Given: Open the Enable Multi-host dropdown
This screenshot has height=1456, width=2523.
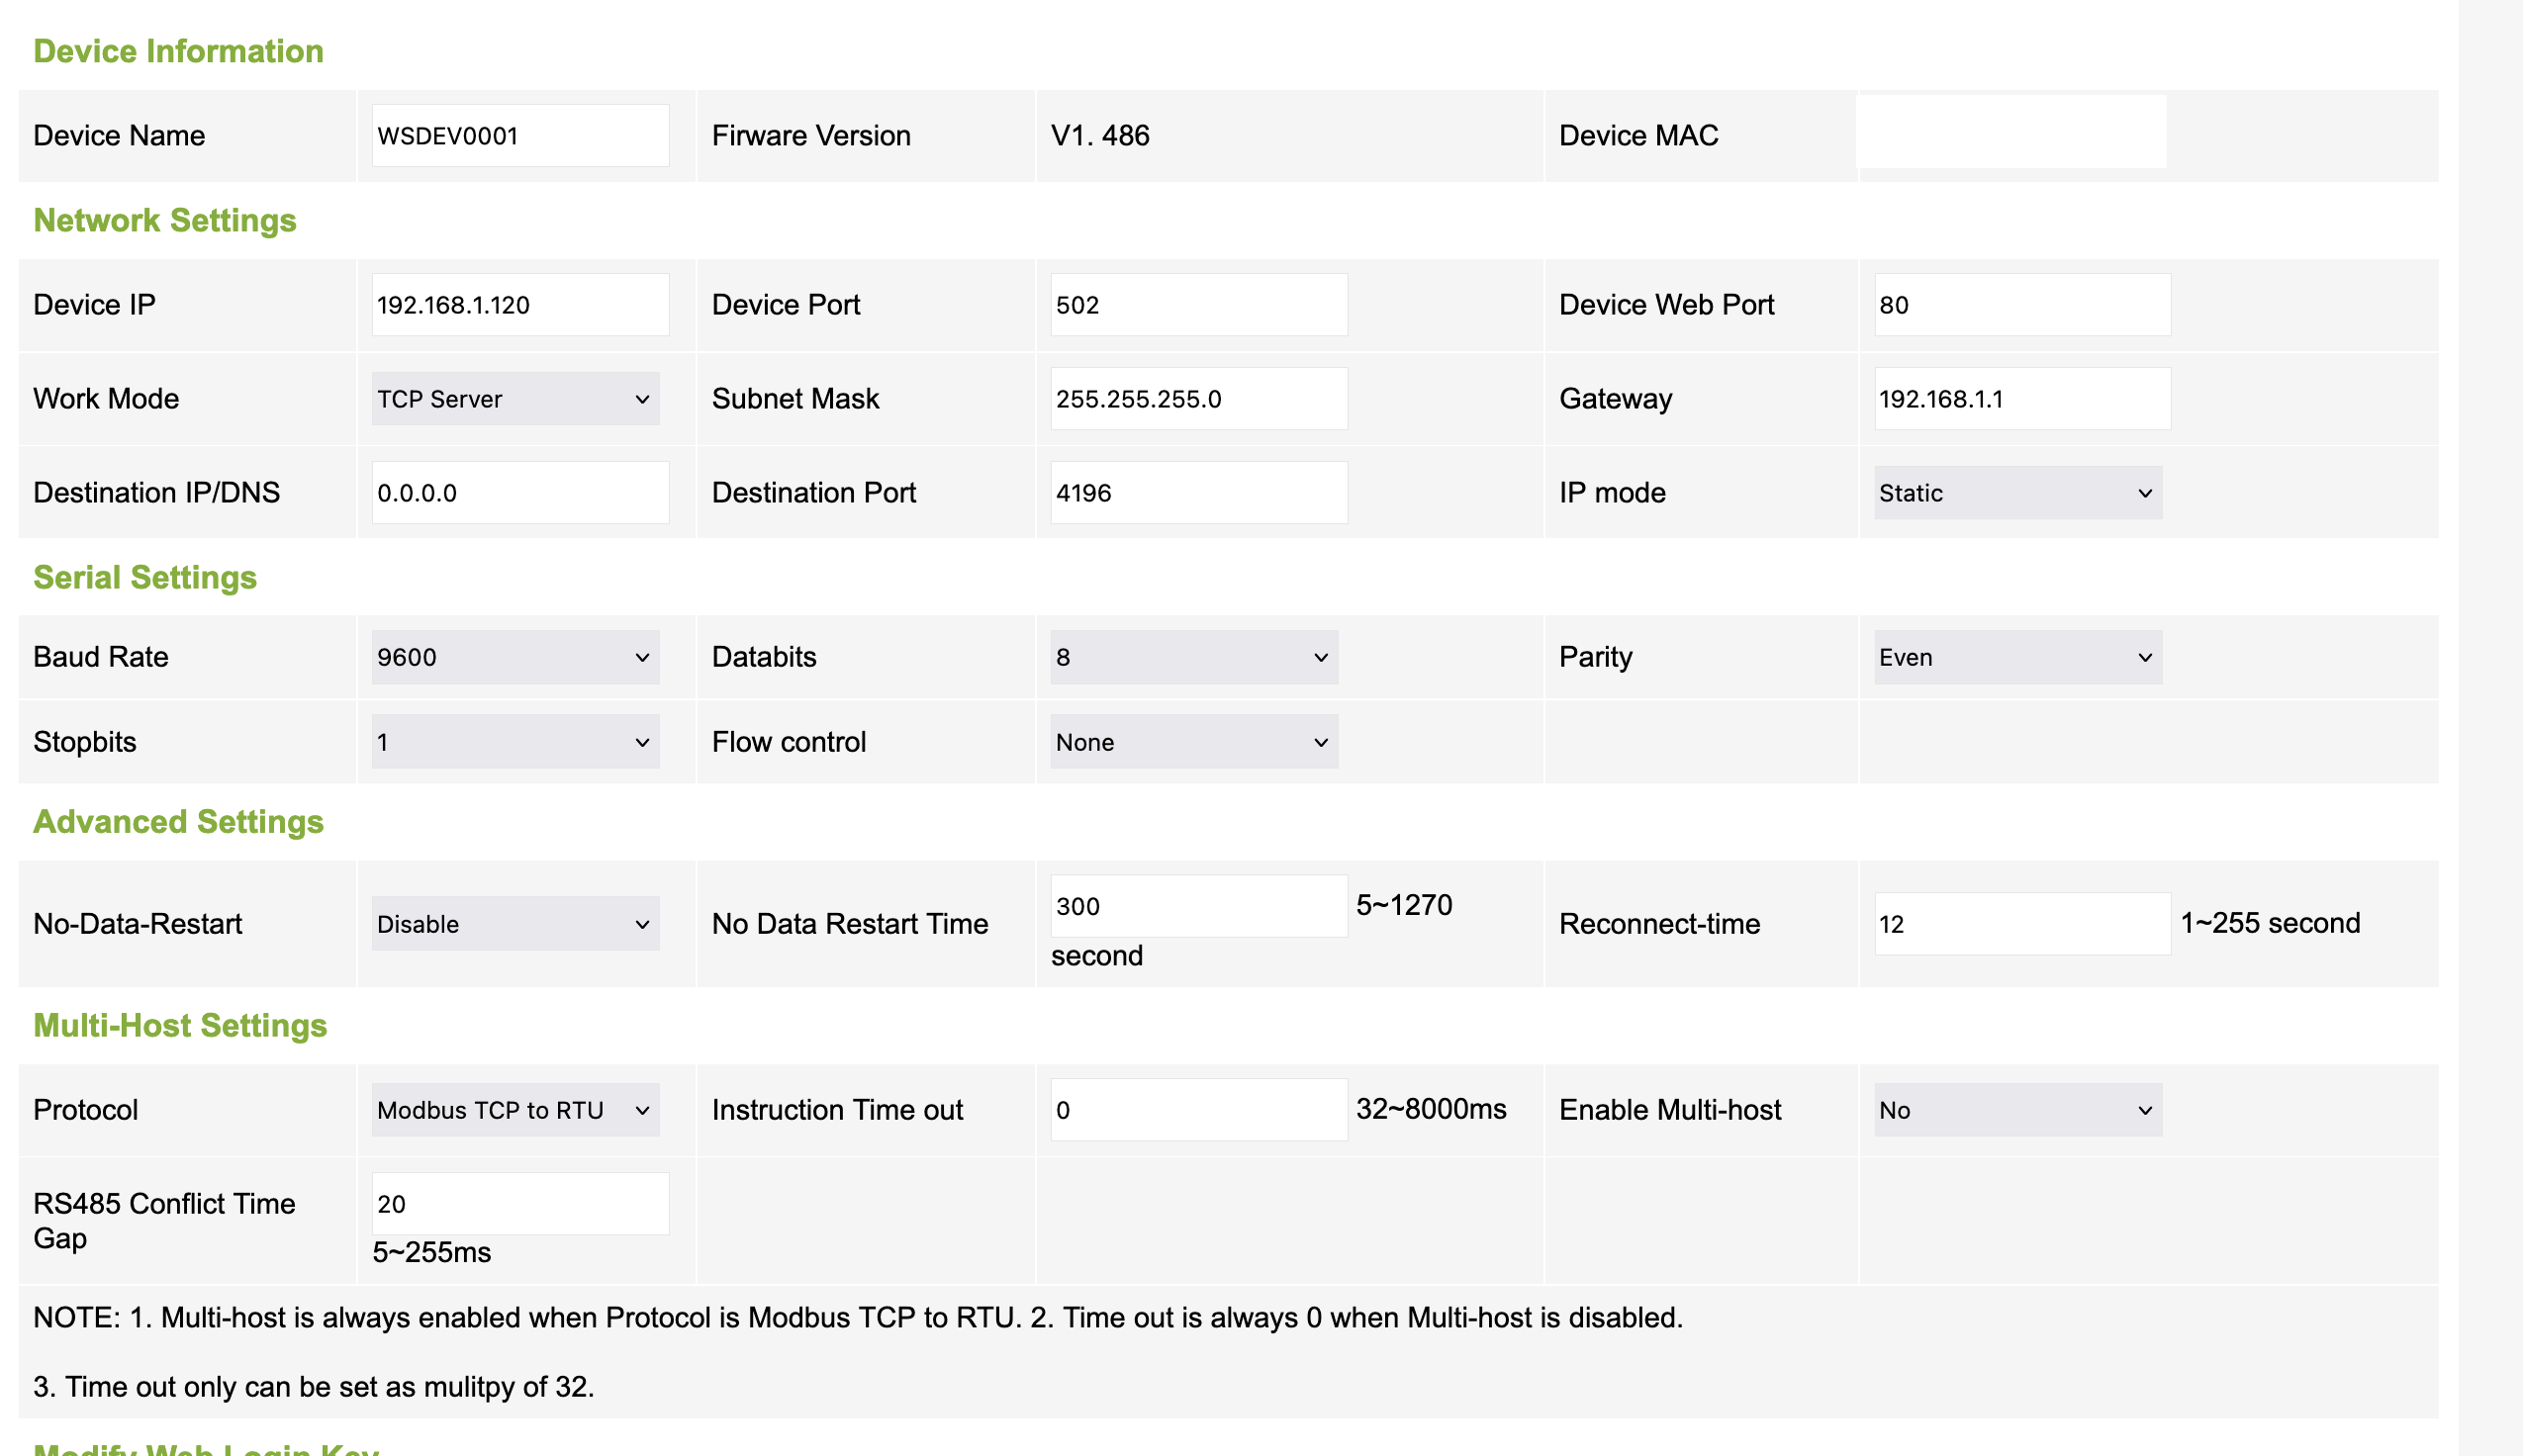Looking at the screenshot, I should 2016,1110.
